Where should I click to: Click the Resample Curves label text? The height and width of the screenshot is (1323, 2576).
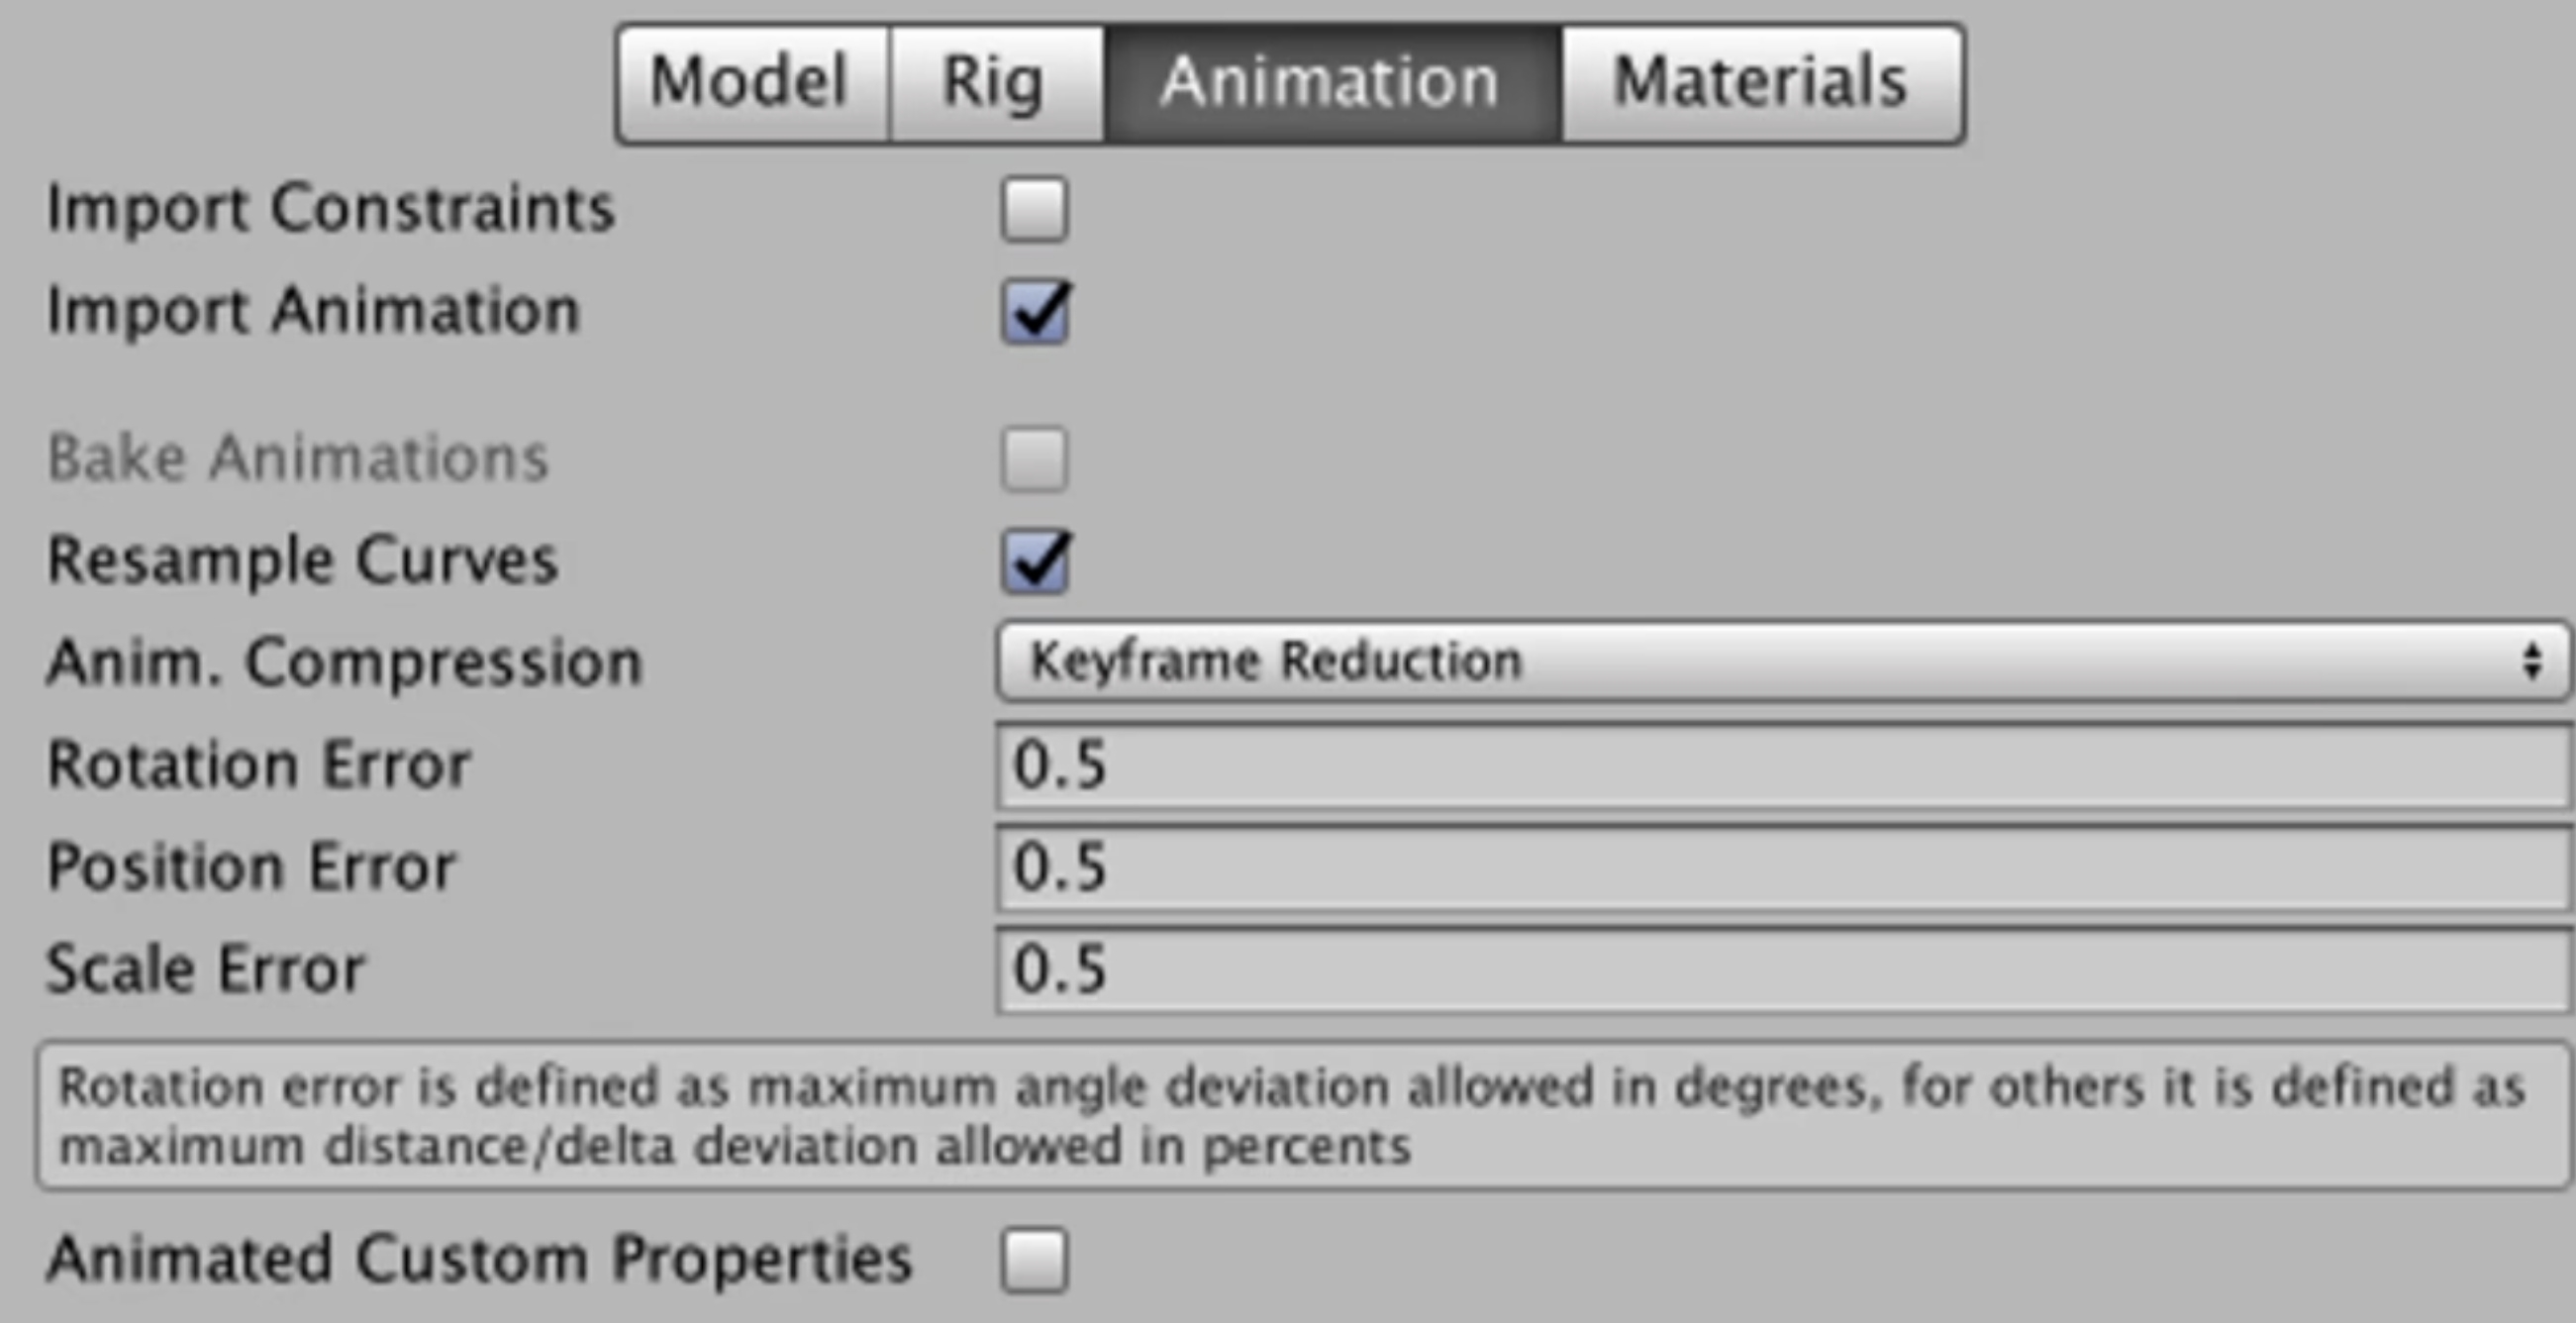point(302,560)
